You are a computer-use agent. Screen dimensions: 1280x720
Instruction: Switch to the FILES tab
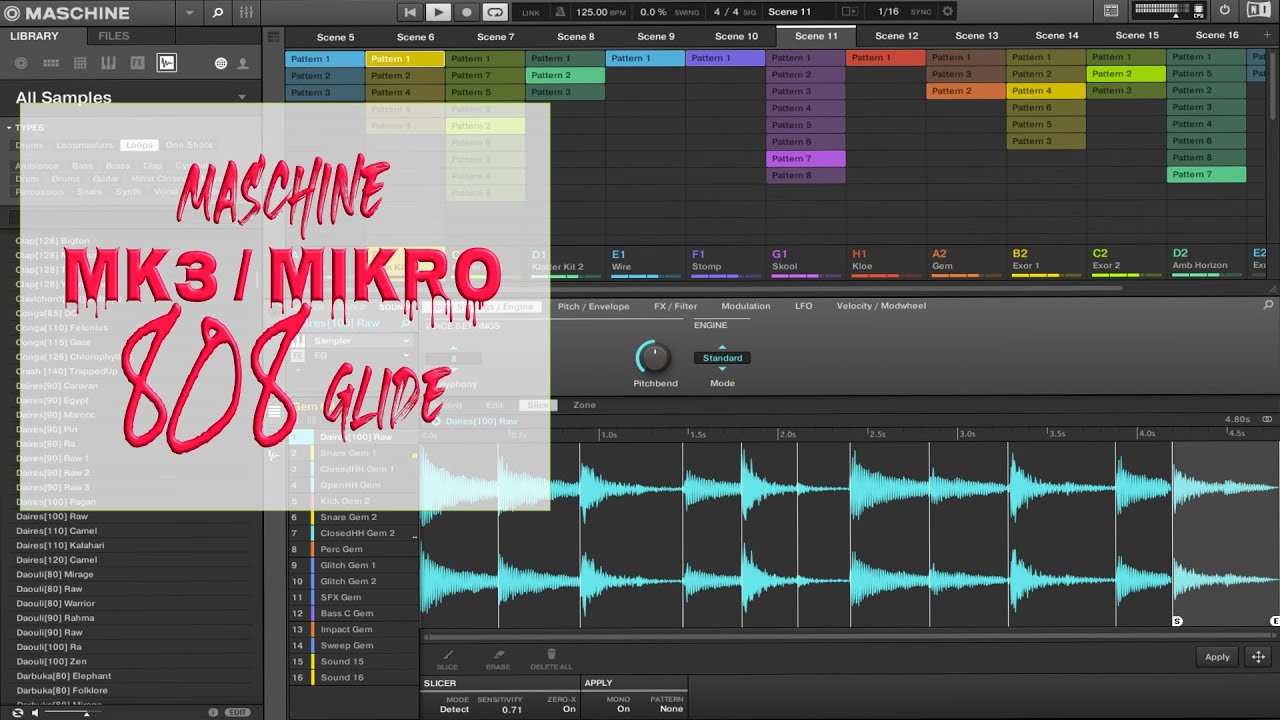(114, 36)
